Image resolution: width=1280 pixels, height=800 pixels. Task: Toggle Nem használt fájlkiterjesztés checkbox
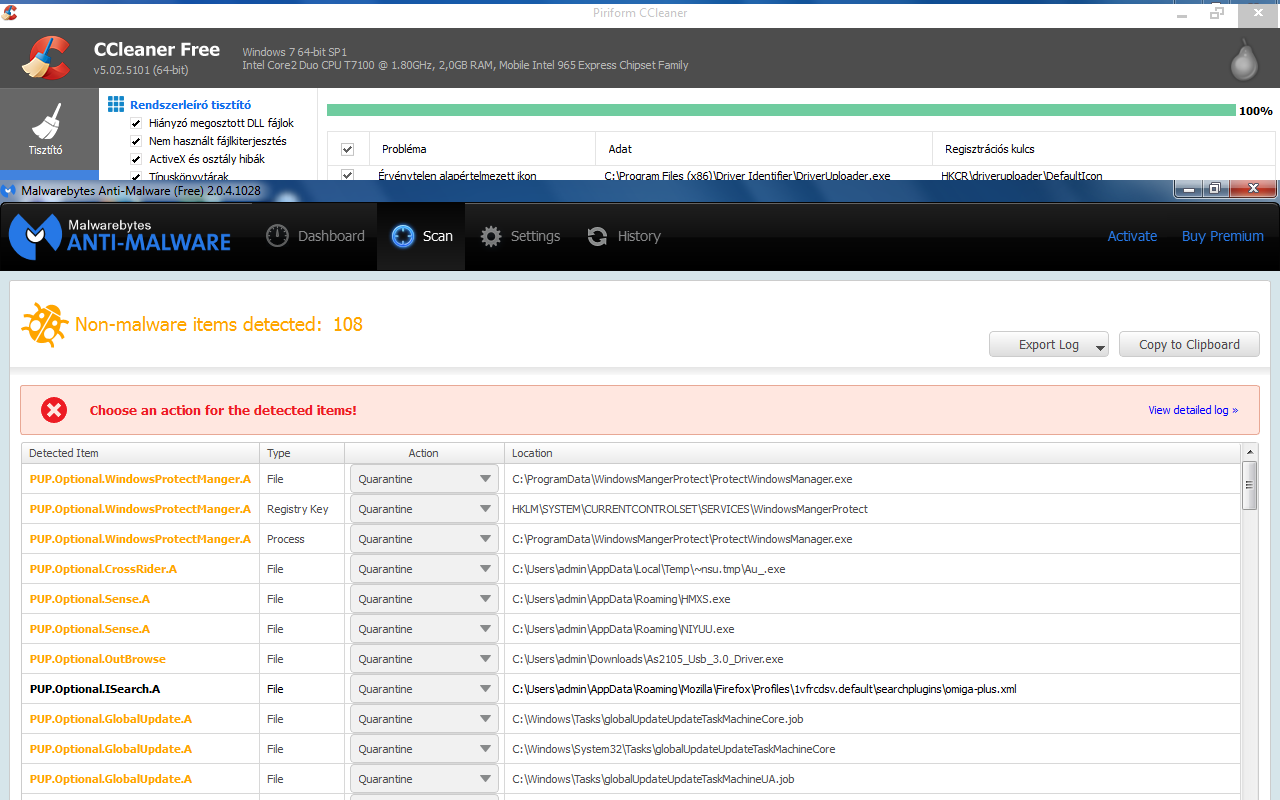pyautogui.click(x=136, y=141)
